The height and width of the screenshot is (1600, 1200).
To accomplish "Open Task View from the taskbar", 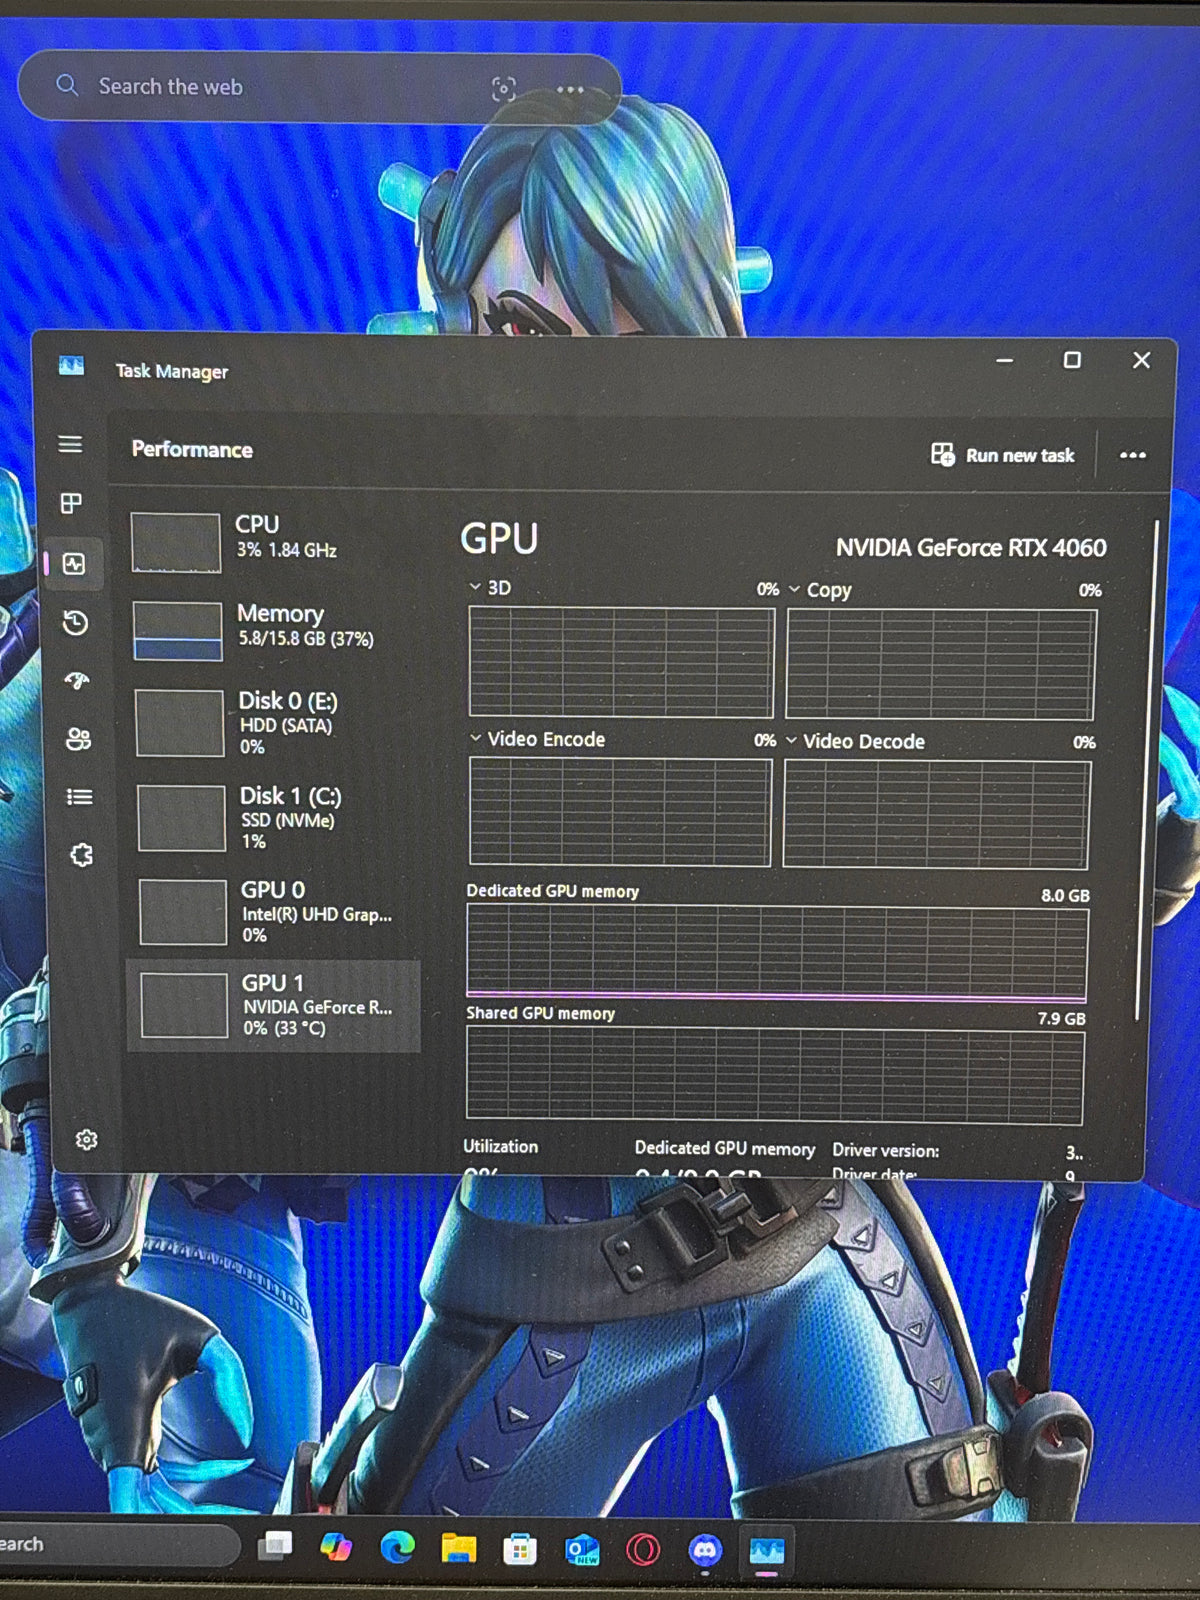I will tap(276, 1546).
